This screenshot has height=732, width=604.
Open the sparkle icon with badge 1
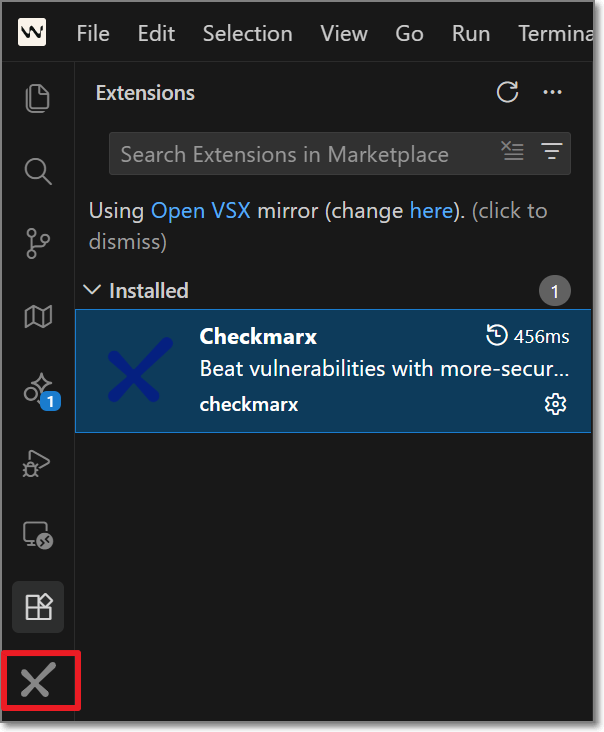tap(39, 389)
